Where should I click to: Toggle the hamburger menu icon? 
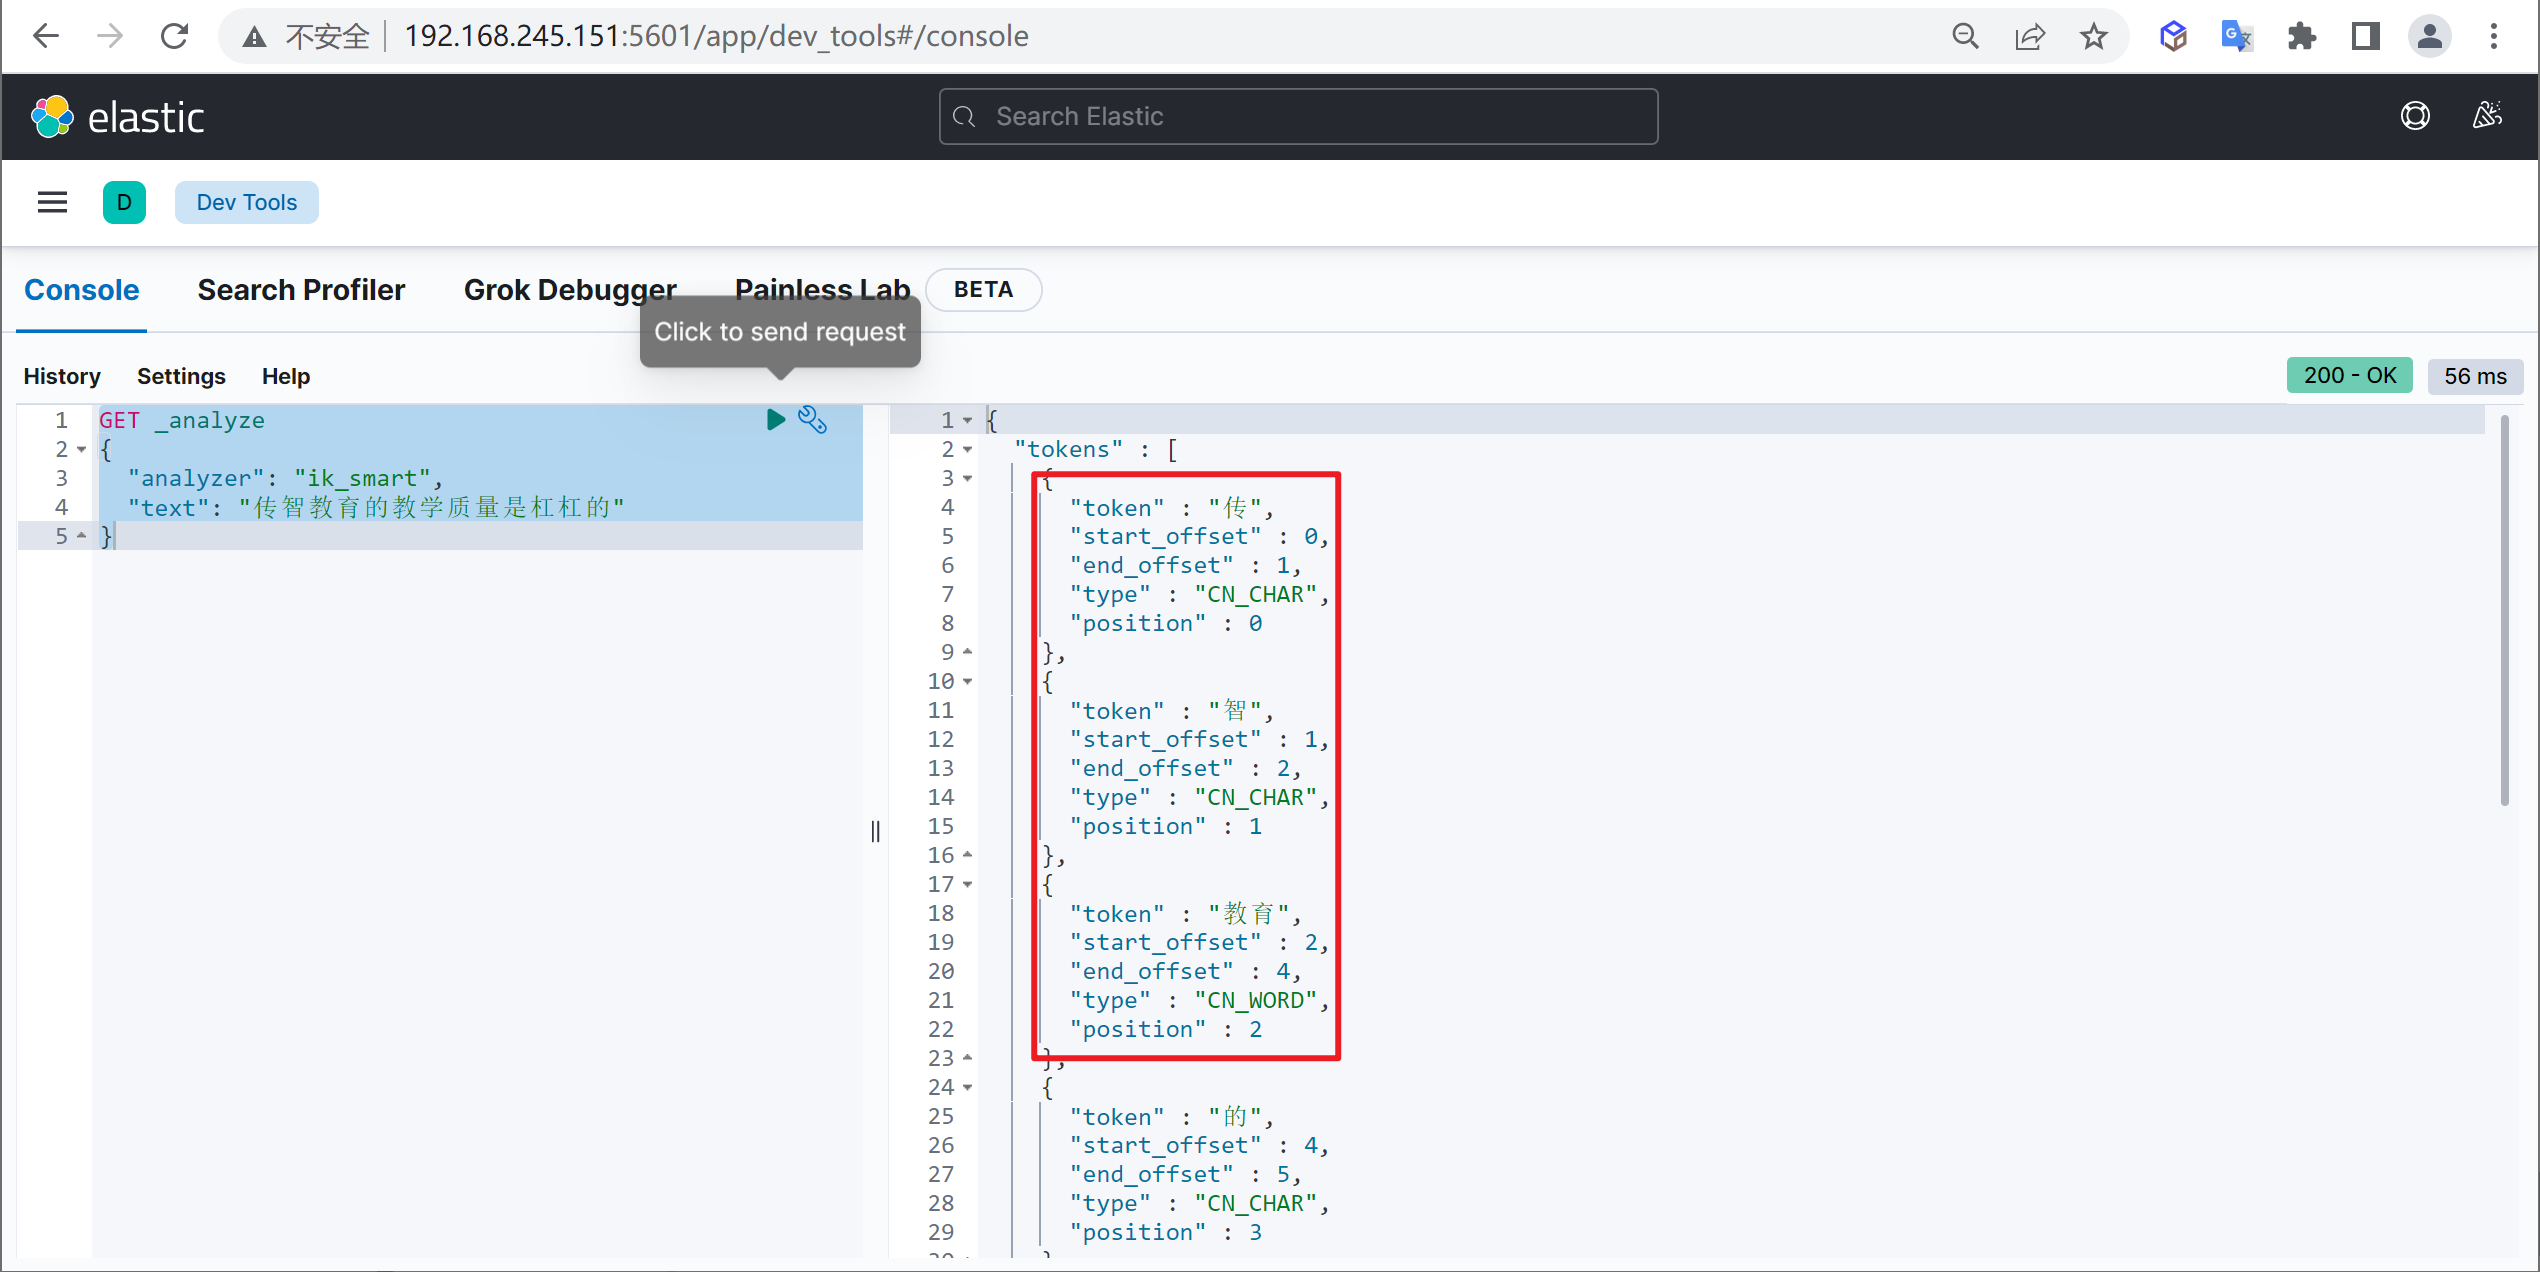click(x=52, y=201)
